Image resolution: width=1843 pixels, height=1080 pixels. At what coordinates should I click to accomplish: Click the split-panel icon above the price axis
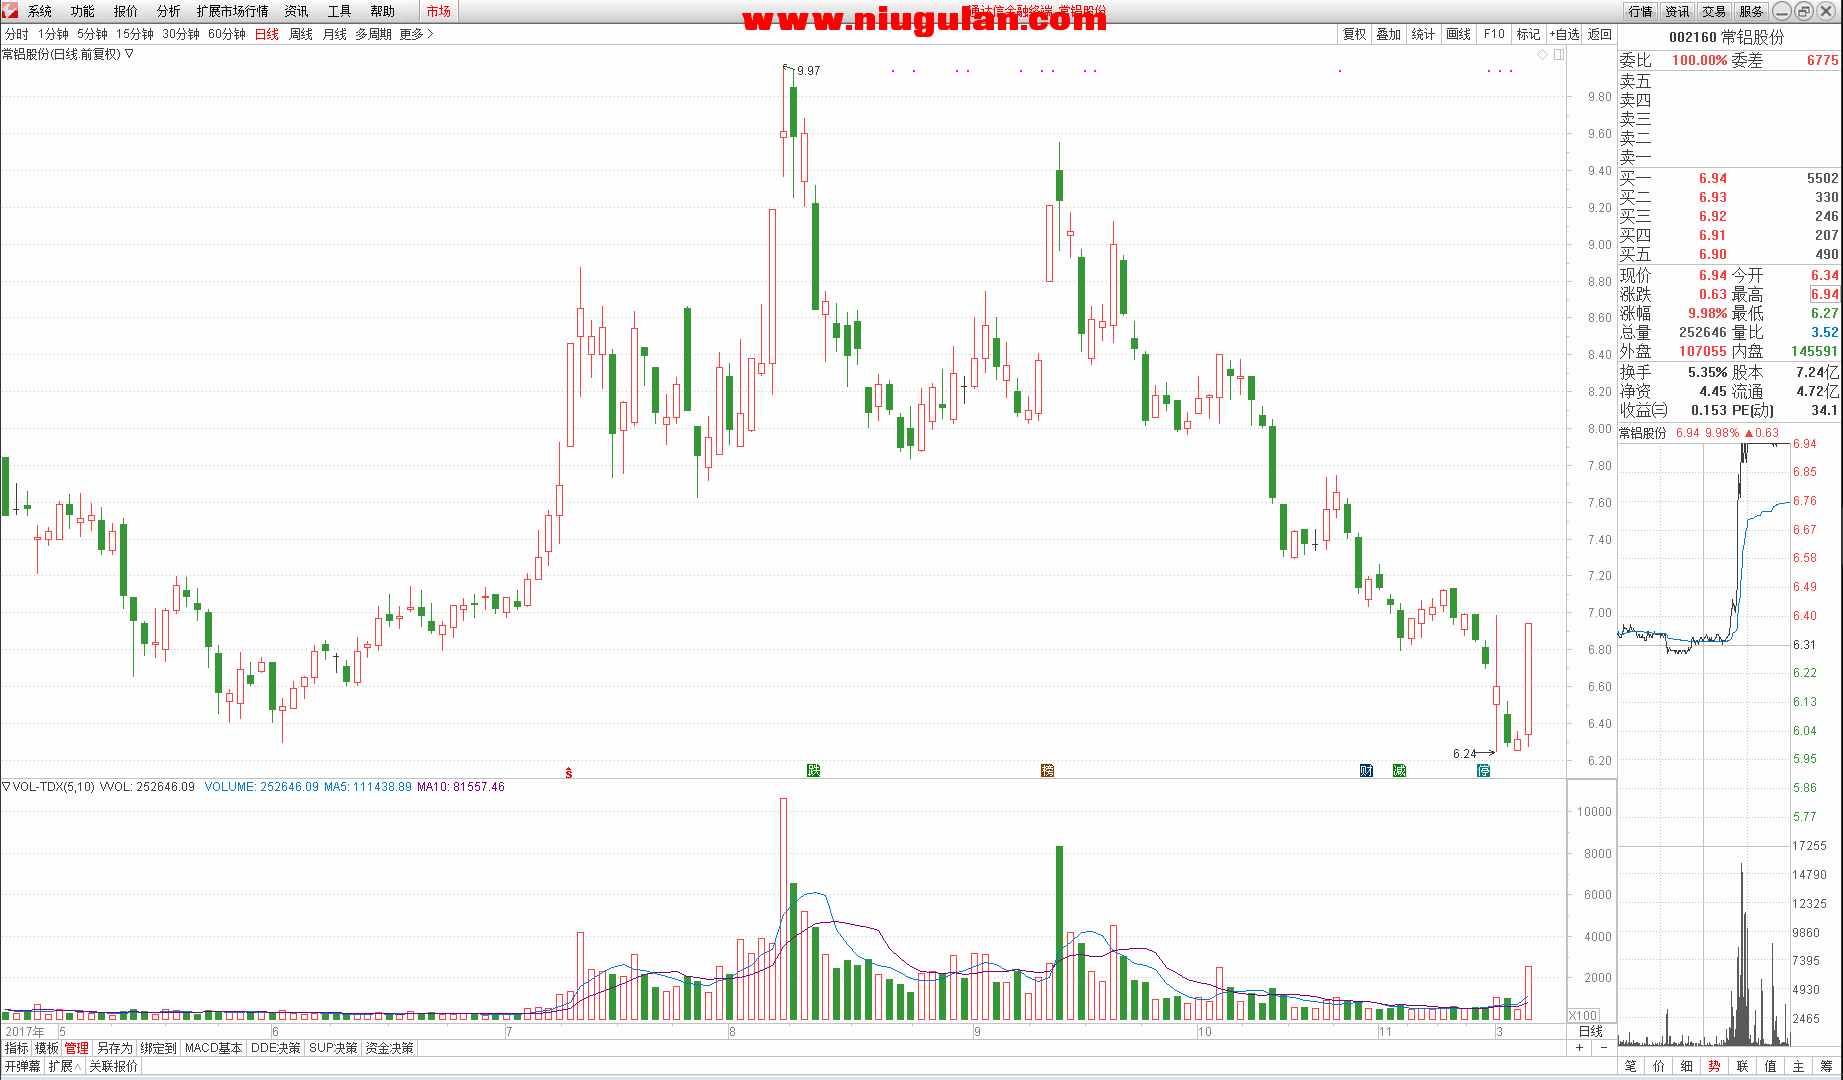pos(1559,54)
